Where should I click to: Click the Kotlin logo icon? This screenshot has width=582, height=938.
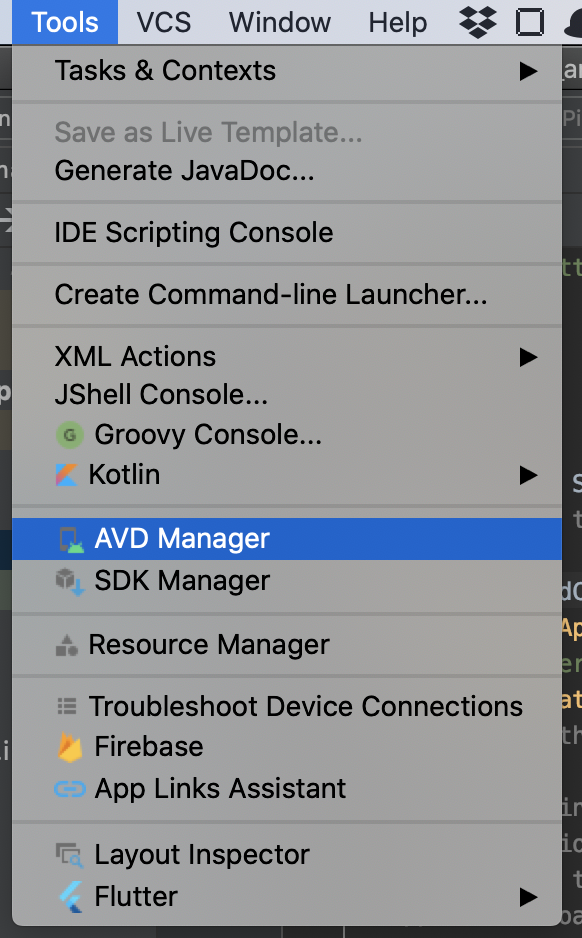click(66, 475)
